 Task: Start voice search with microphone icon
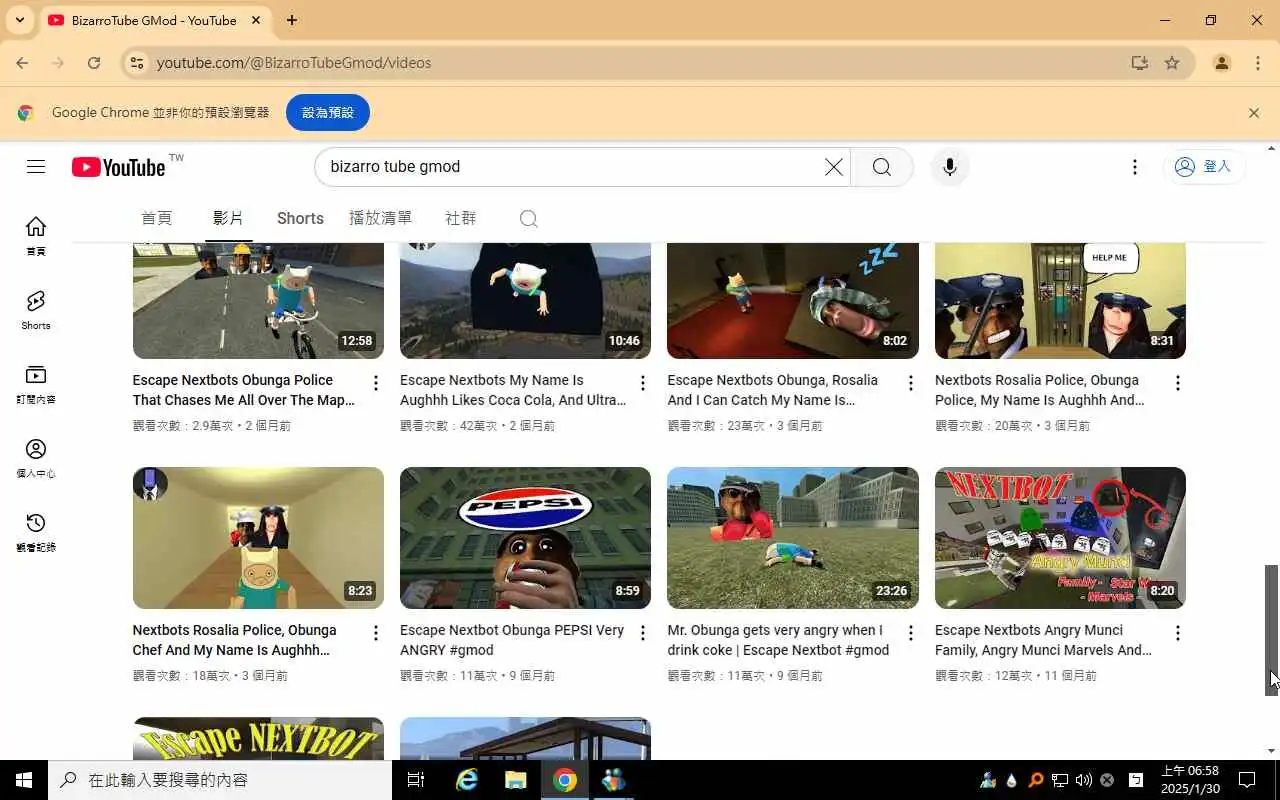pos(949,167)
